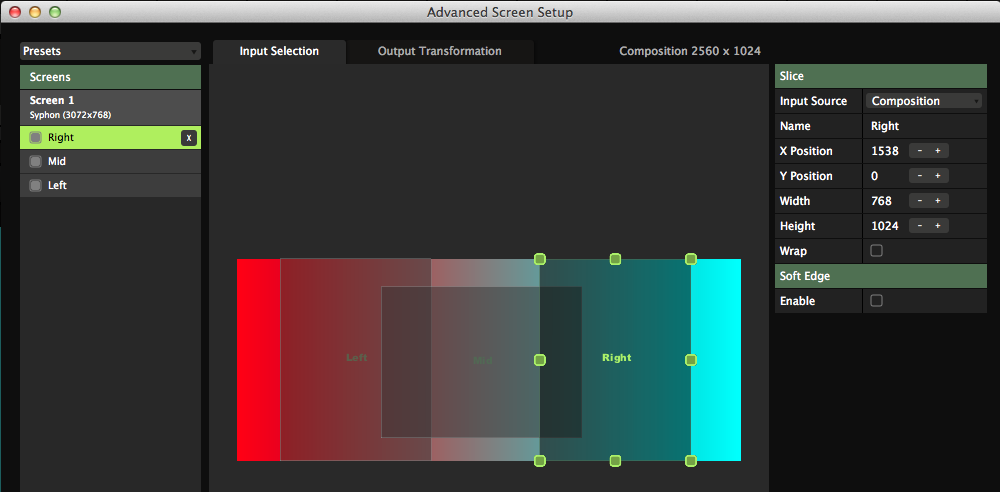The height and width of the screenshot is (492, 1000).
Task: Select the Input Selection tab
Action: [279, 51]
